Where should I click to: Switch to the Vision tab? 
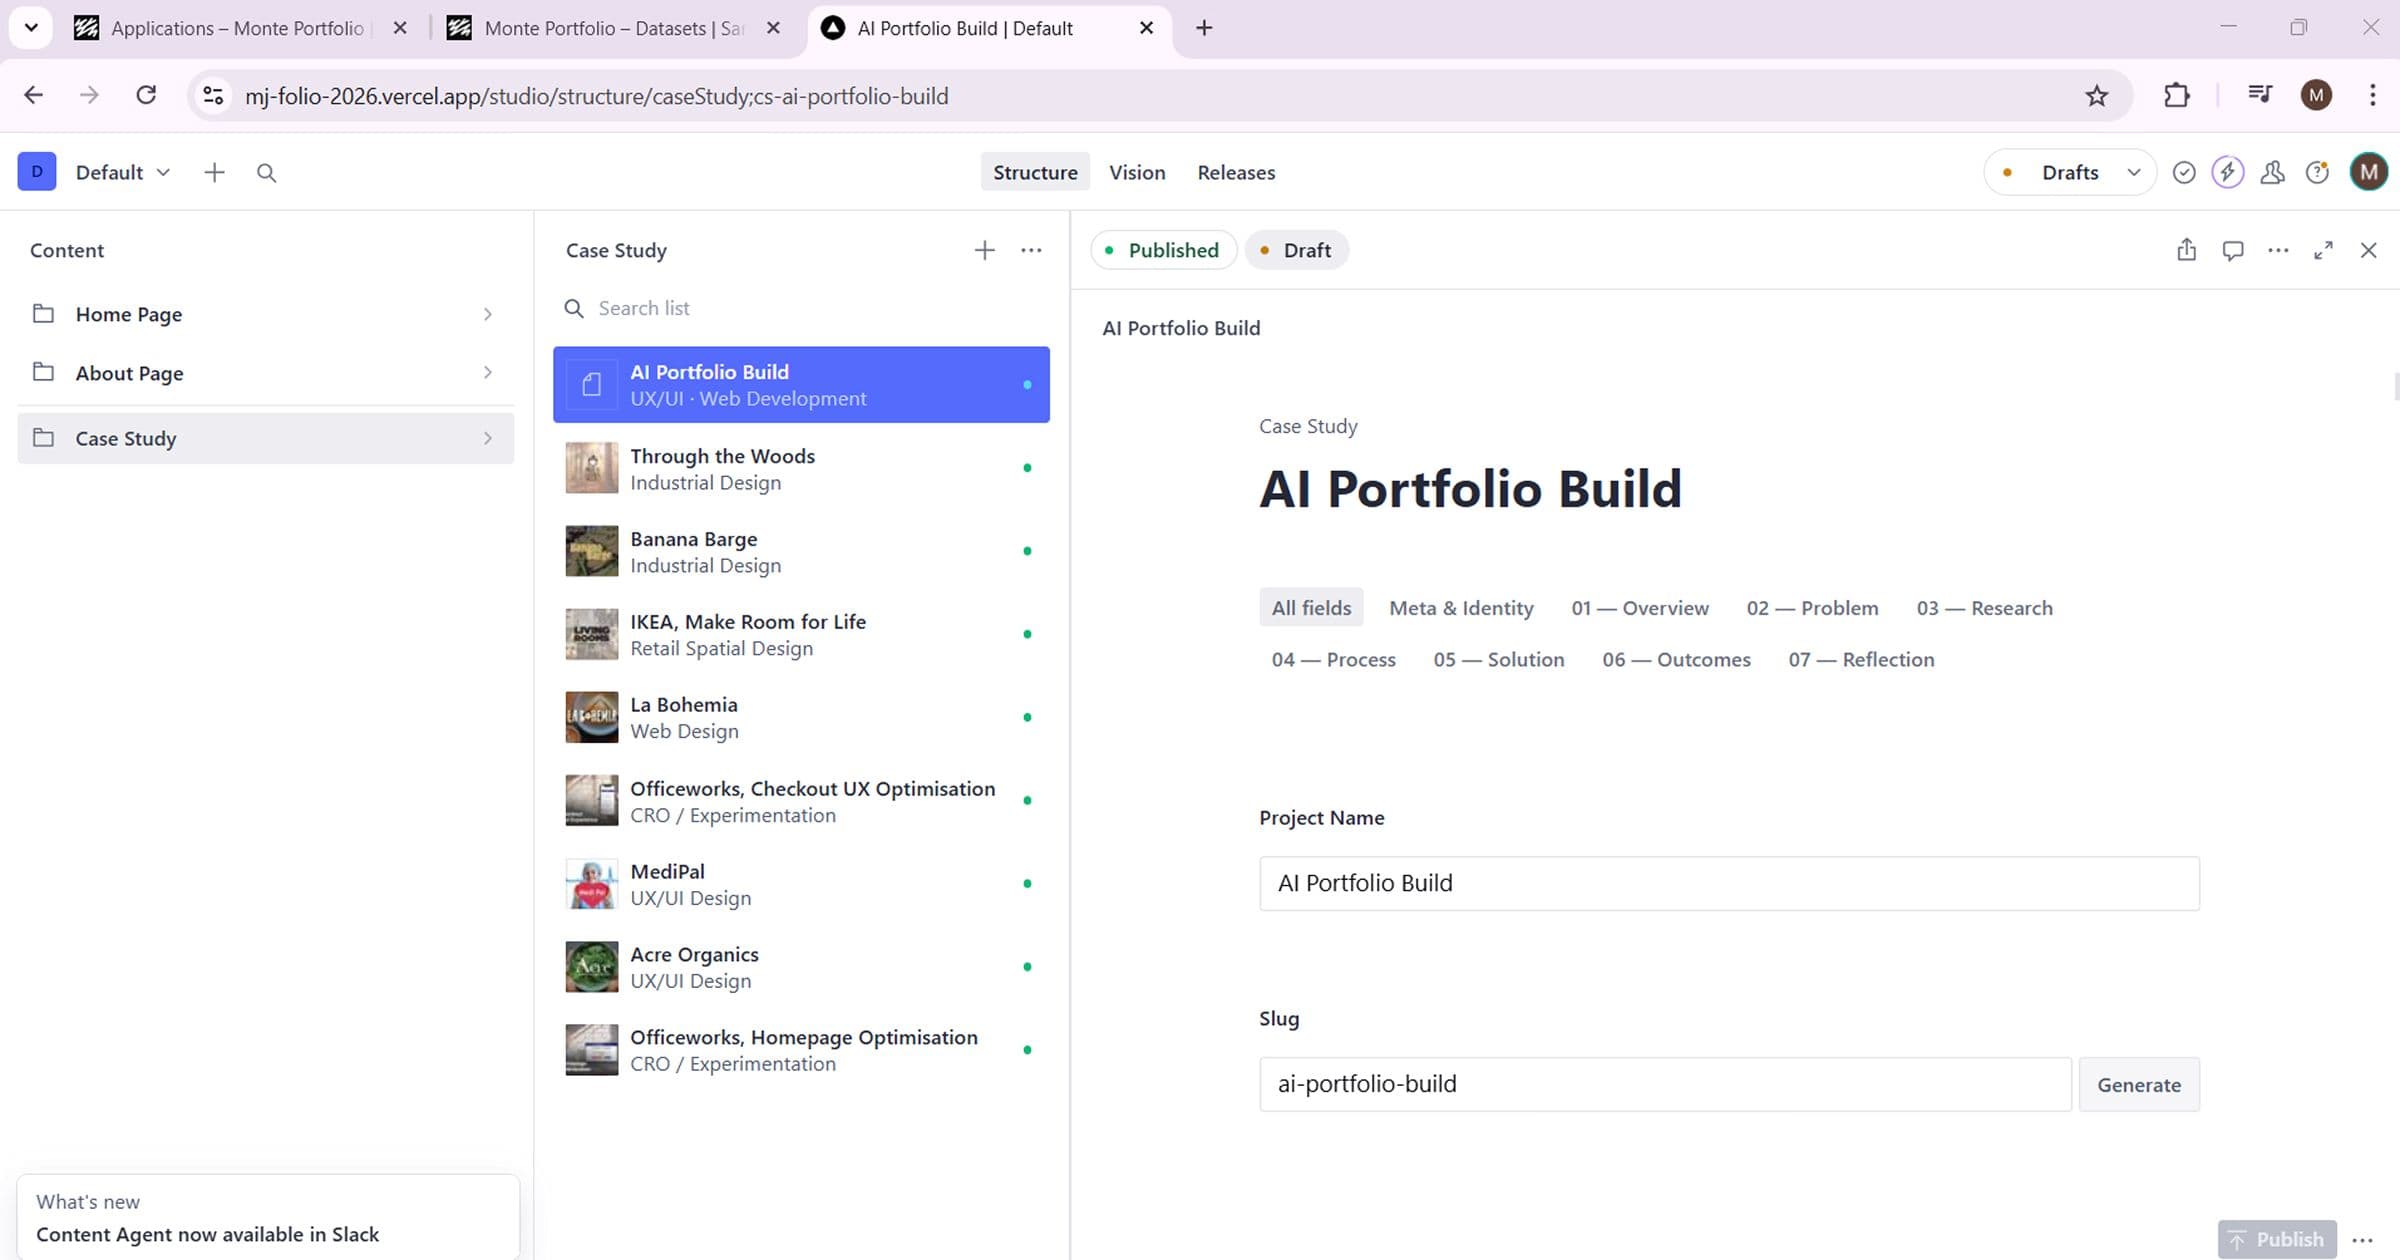[1136, 173]
